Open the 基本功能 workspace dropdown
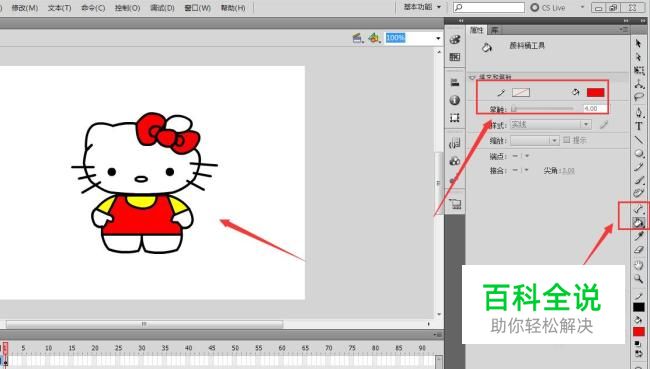650x369 pixels. pos(422,7)
